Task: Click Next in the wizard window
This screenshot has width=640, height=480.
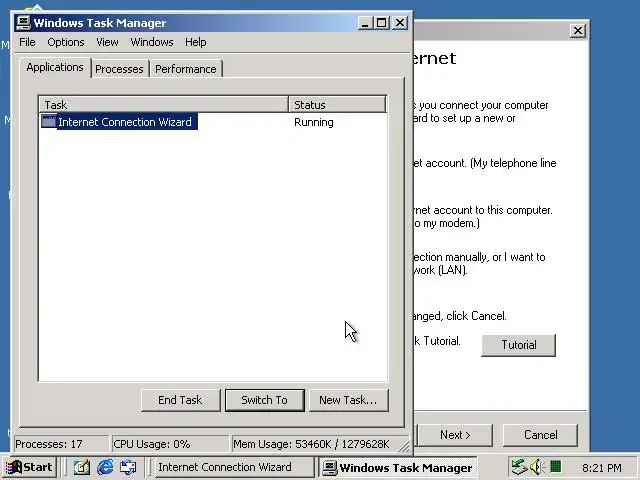Action: (x=455, y=435)
